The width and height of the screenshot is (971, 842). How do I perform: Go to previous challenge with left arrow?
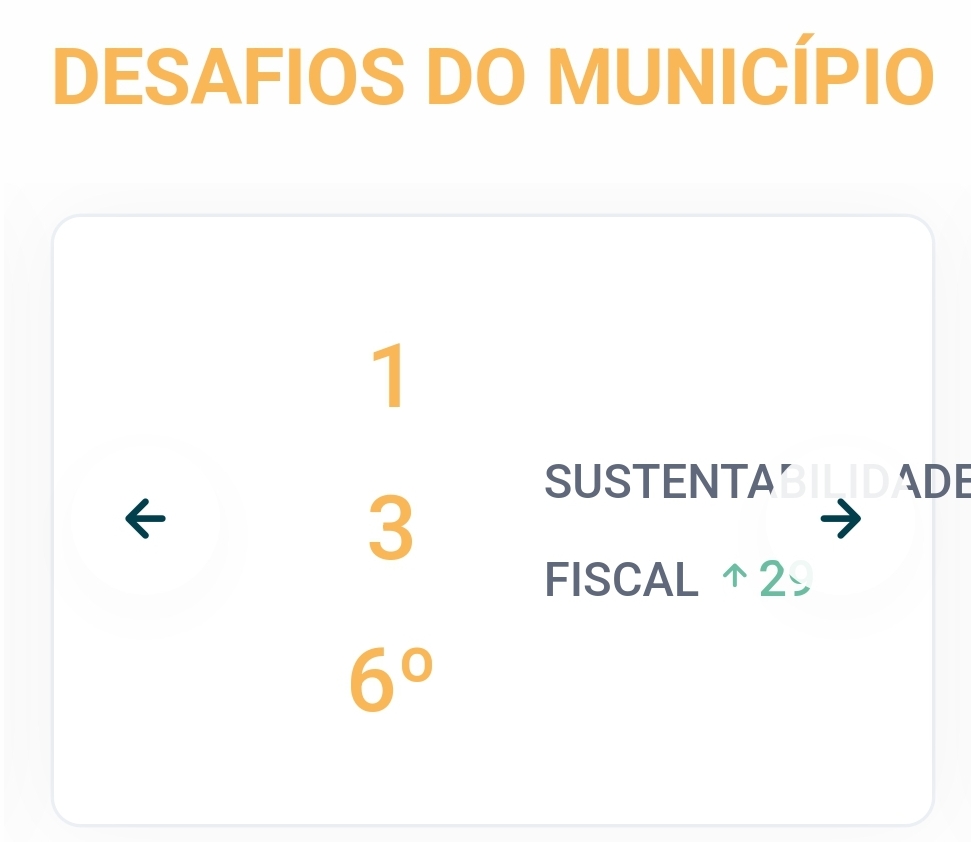coord(146,519)
